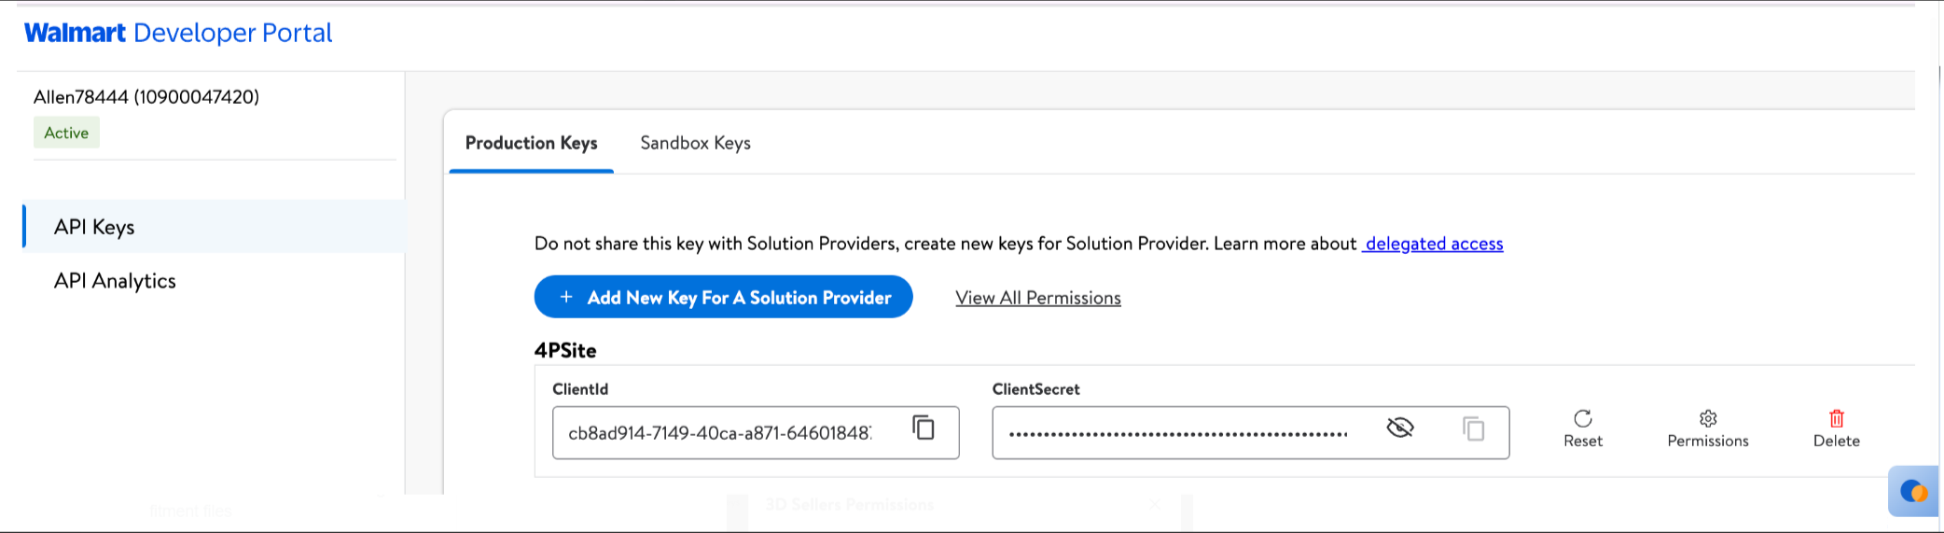Open the delegated access link
The image size is (1944, 533).
[x=1434, y=244]
